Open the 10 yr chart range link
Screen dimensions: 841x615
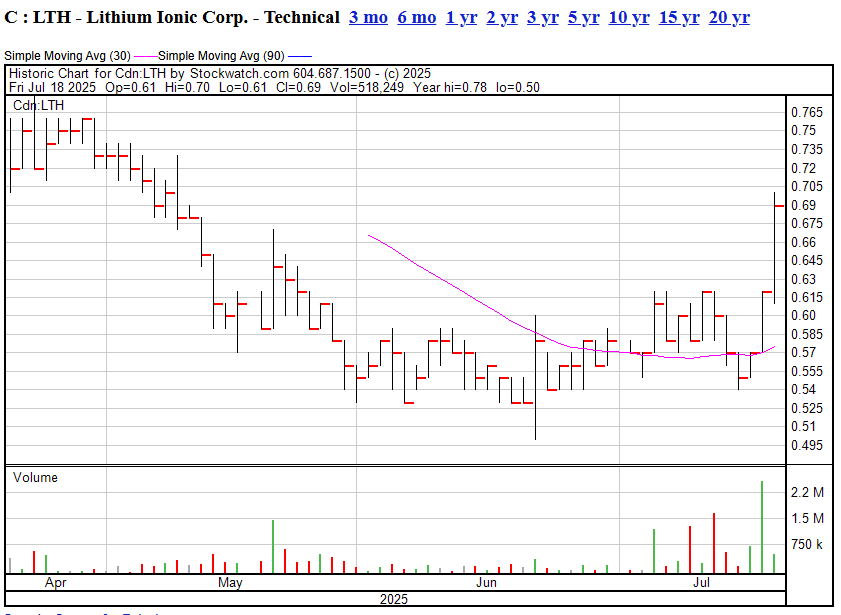tap(629, 18)
